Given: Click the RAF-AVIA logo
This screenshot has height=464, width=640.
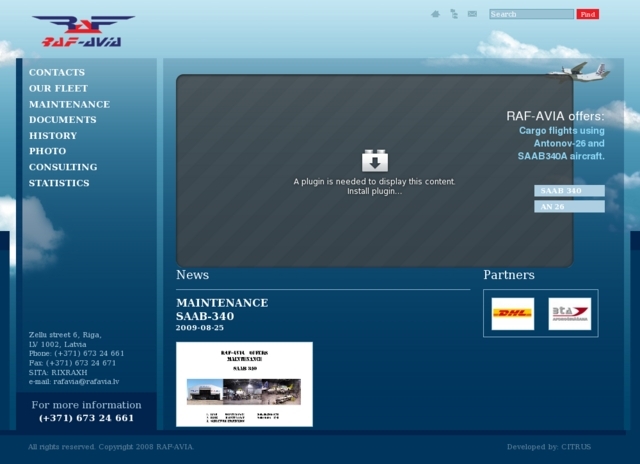Looking at the screenshot, I should click(x=83, y=31).
